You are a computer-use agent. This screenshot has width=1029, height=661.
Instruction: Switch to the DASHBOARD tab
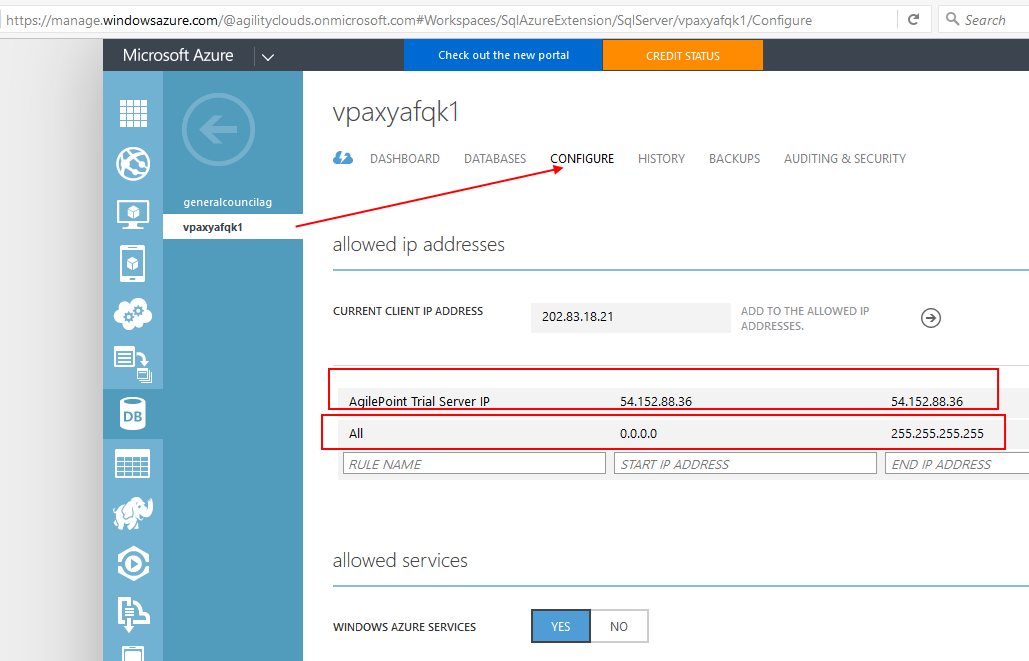point(404,158)
